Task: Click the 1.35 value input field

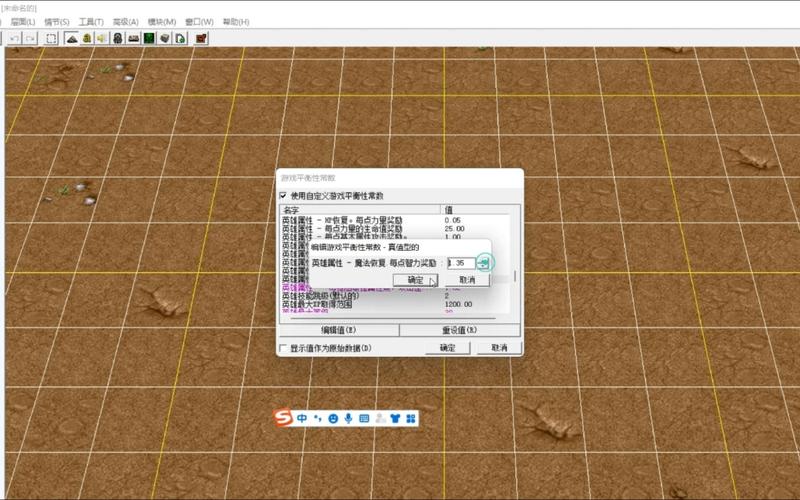Action: pyautogui.click(x=461, y=263)
